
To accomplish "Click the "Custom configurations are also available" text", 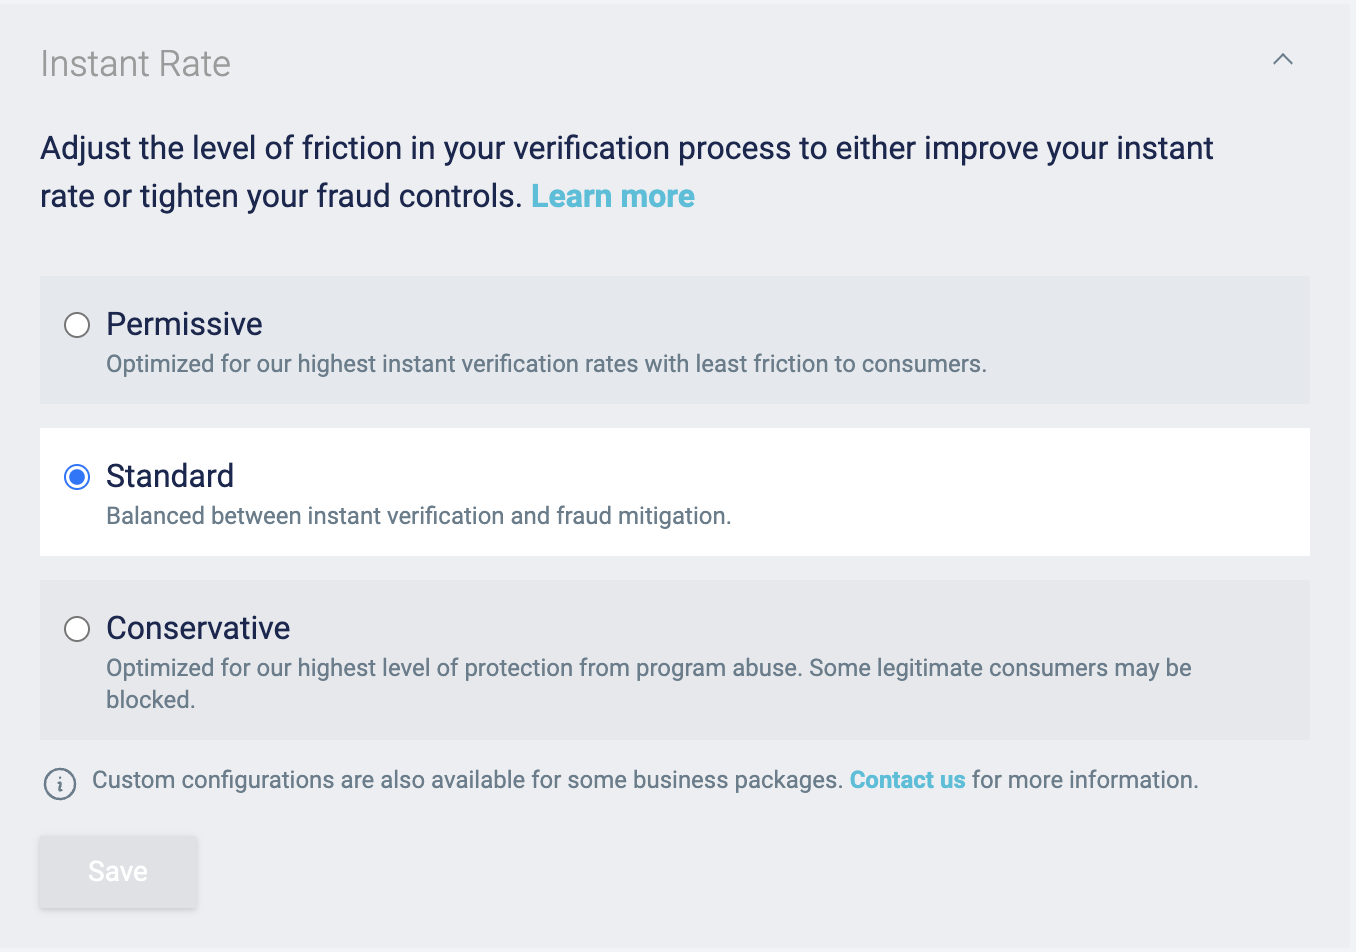I will click(467, 780).
